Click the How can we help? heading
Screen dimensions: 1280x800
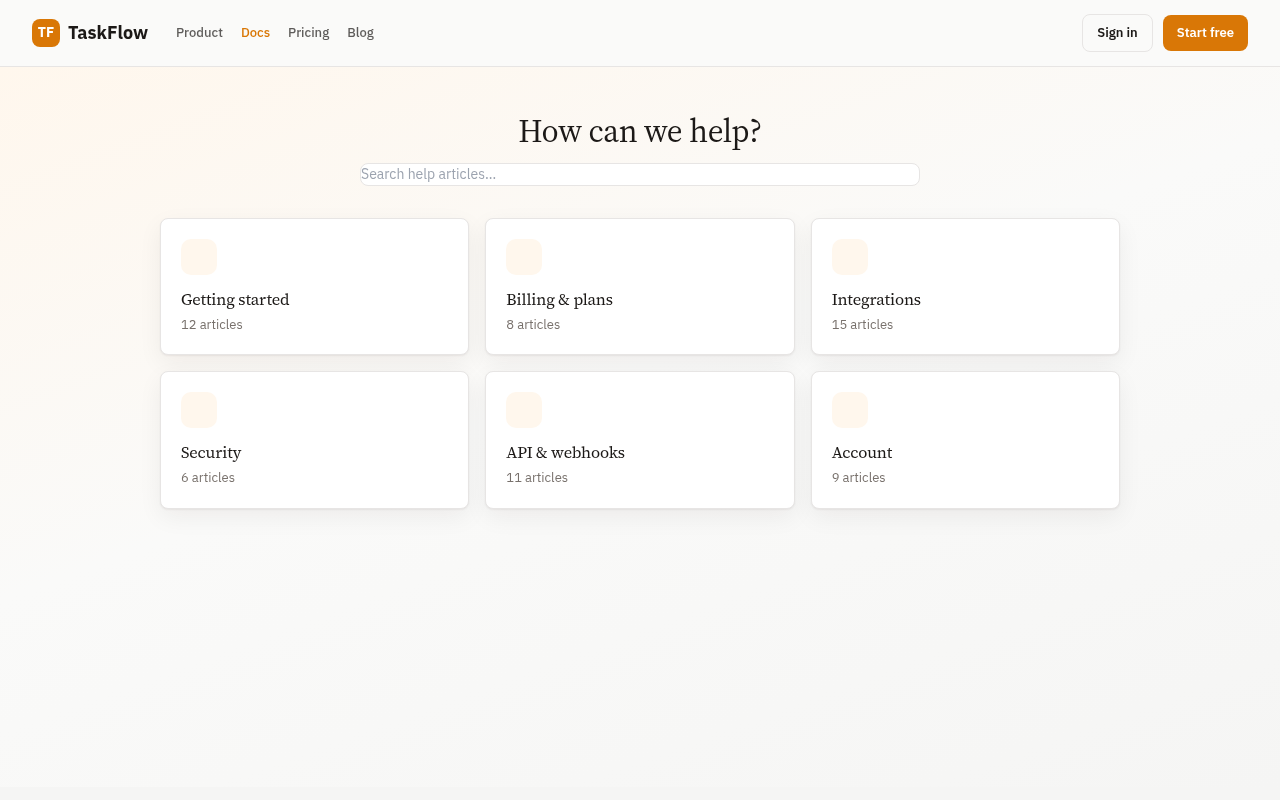pos(640,131)
